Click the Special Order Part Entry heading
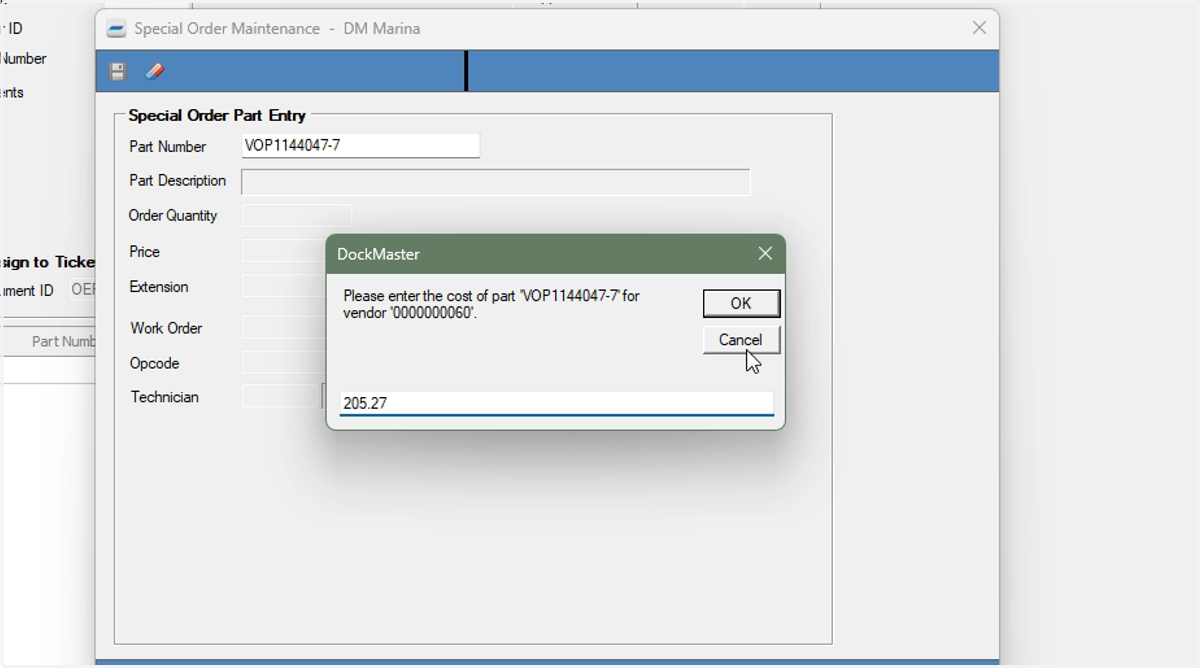 (217, 115)
